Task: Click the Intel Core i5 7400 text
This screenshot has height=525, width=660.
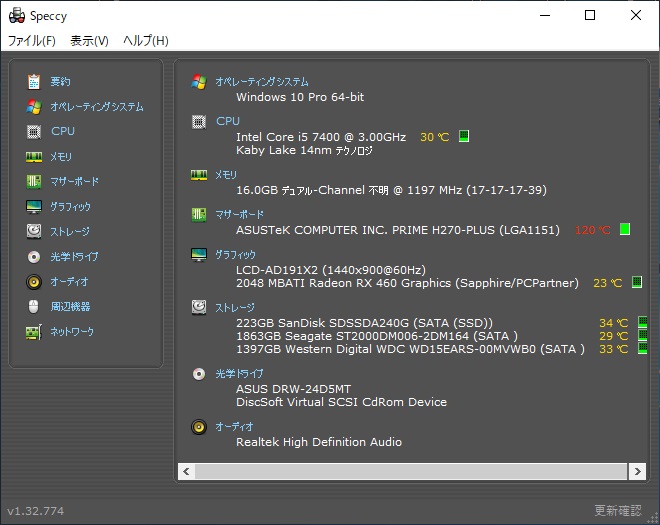Action: pos(321,137)
